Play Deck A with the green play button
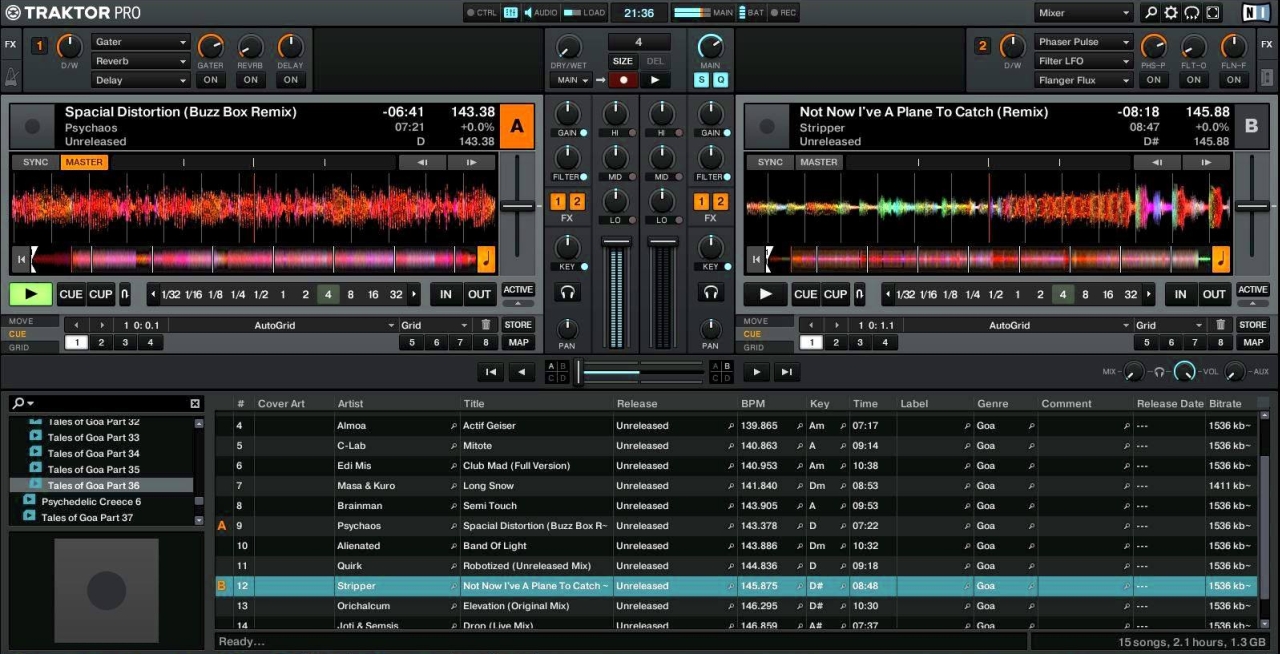The width and height of the screenshot is (1280, 654). click(x=31, y=294)
